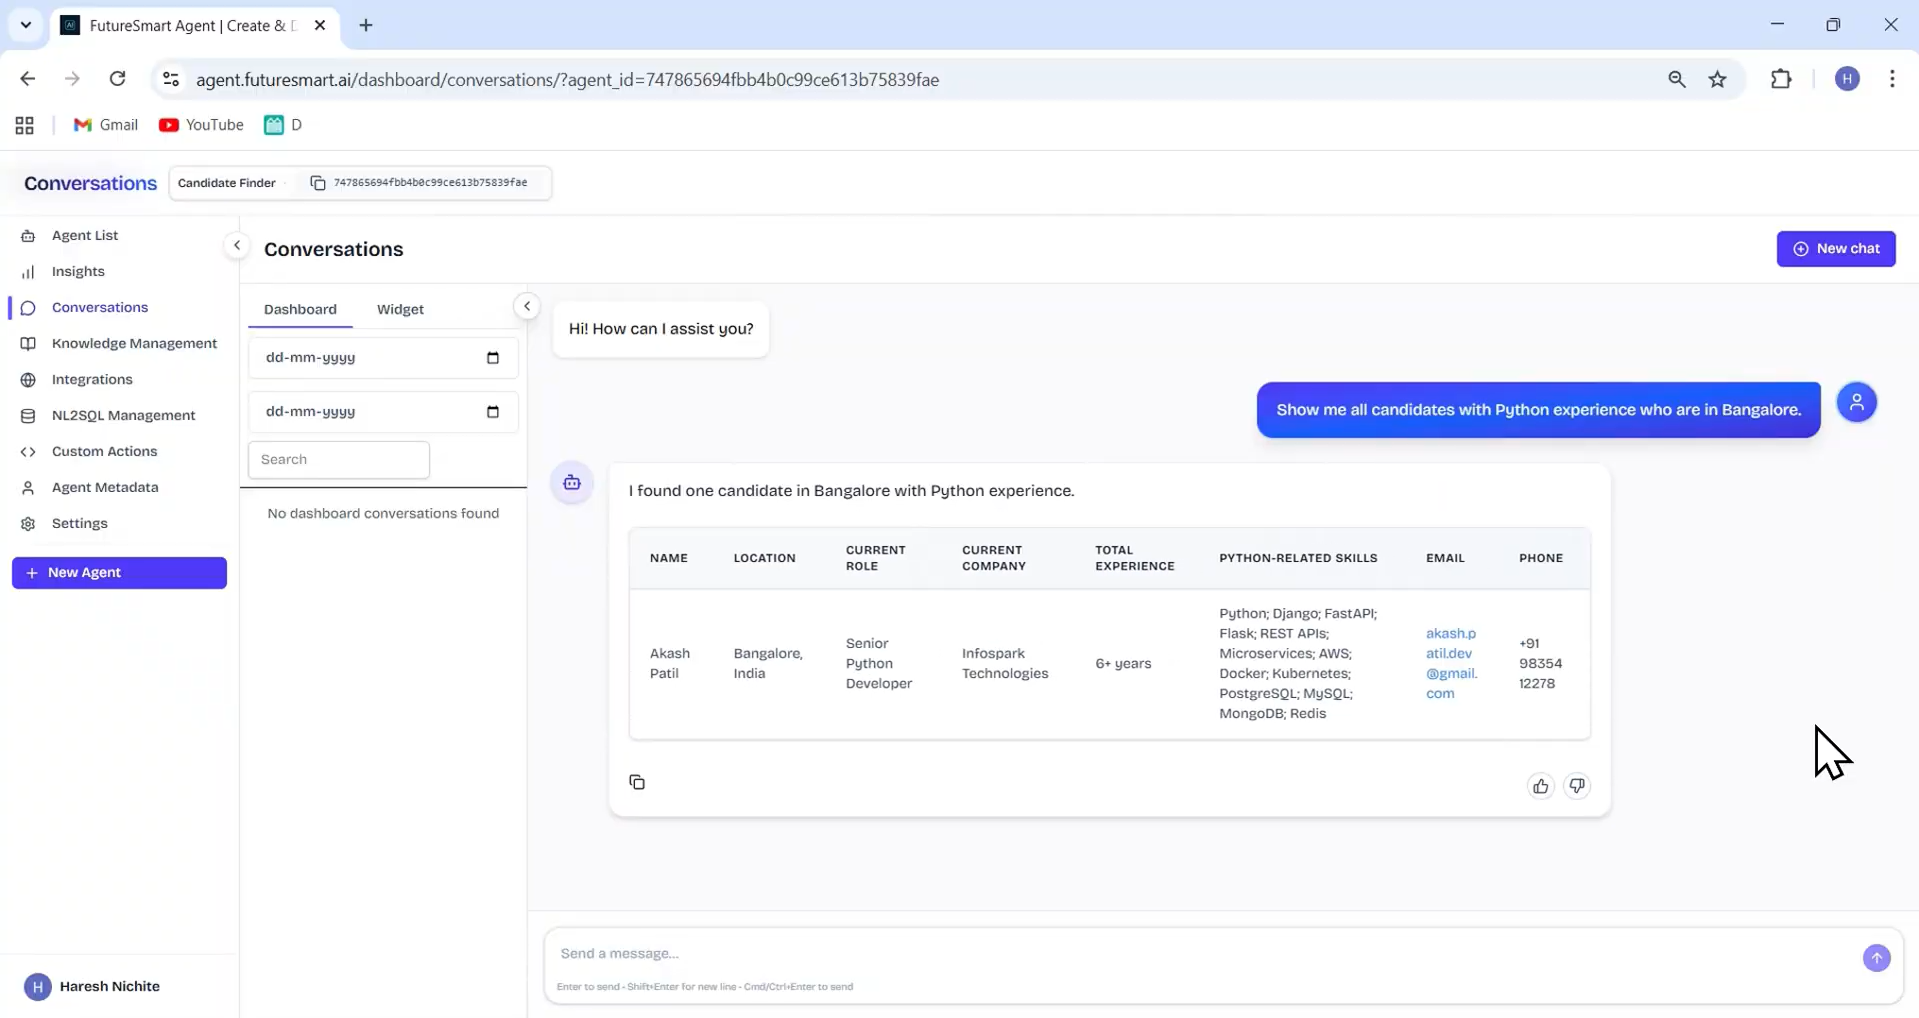Select Conversations in the sidebar
The height and width of the screenshot is (1018, 1919).
[100, 307]
